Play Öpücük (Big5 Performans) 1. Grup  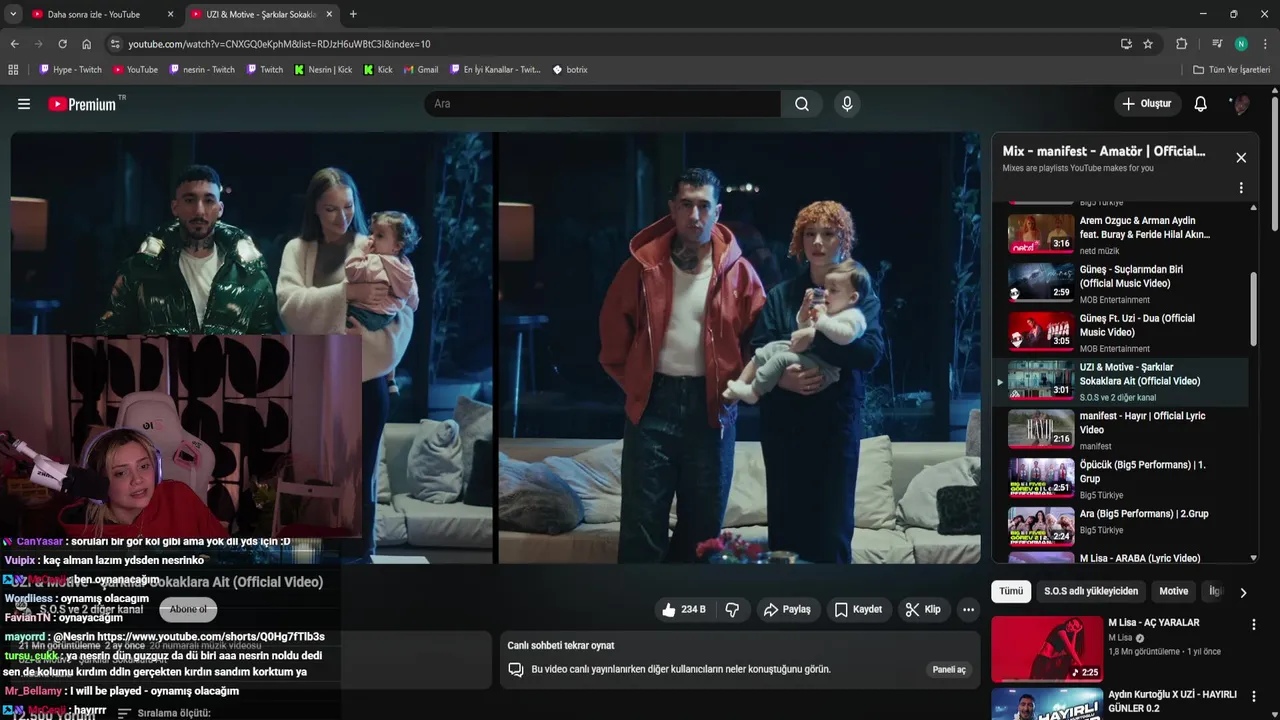click(x=1120, y=479)
